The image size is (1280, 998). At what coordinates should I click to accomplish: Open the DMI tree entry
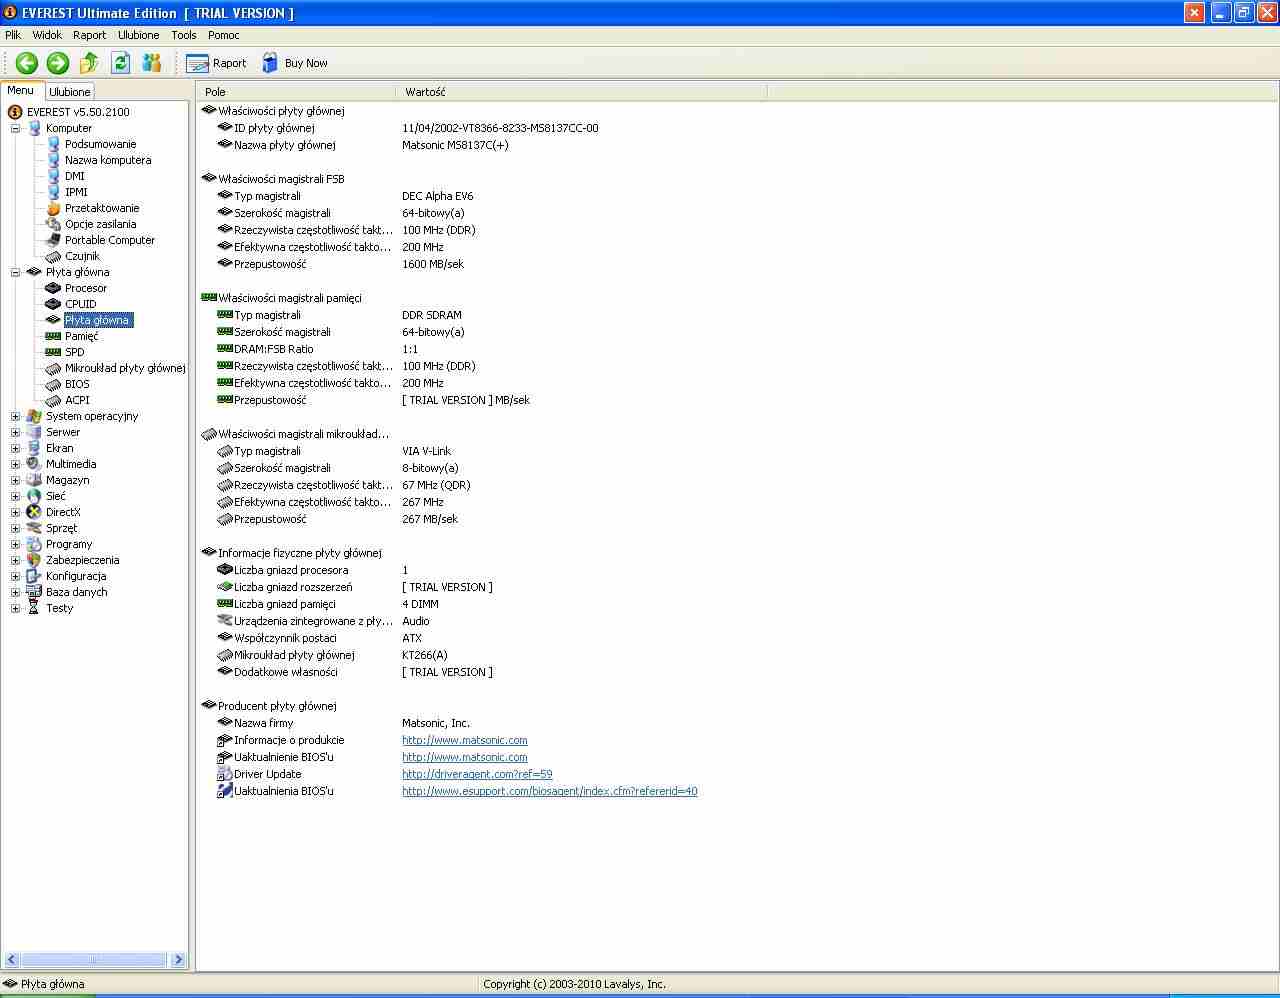(75, 176)
